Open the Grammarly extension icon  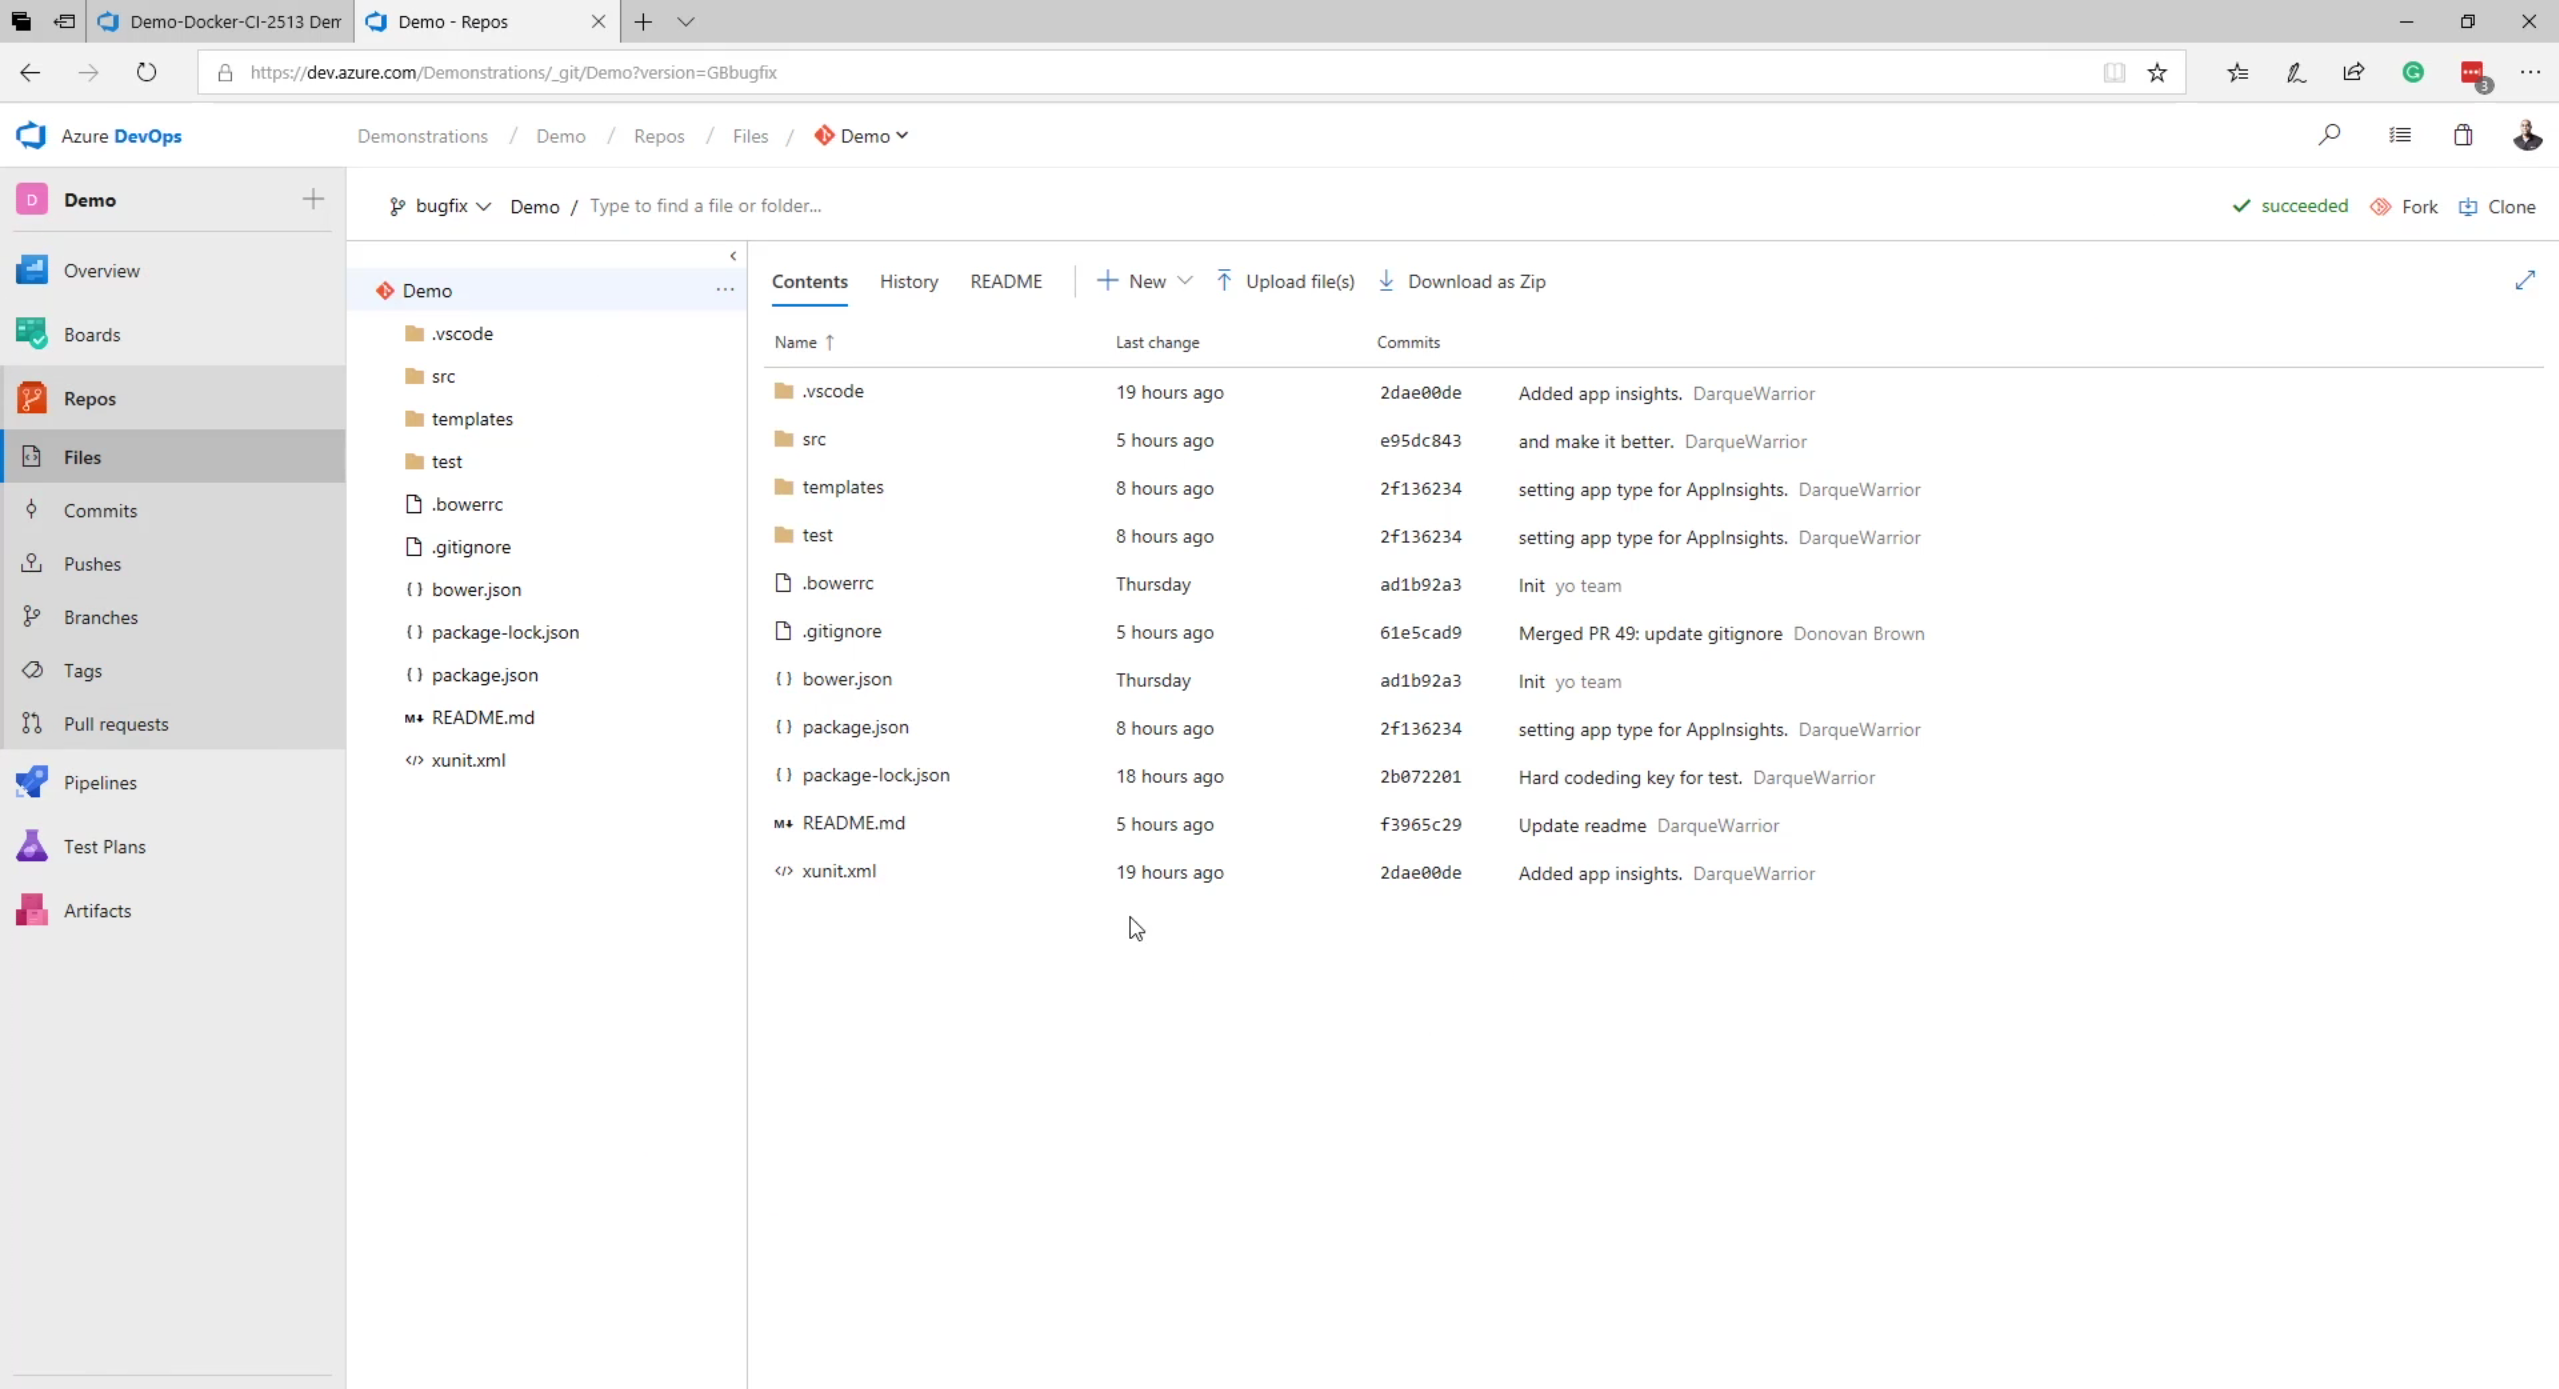tap(2413, 72)
